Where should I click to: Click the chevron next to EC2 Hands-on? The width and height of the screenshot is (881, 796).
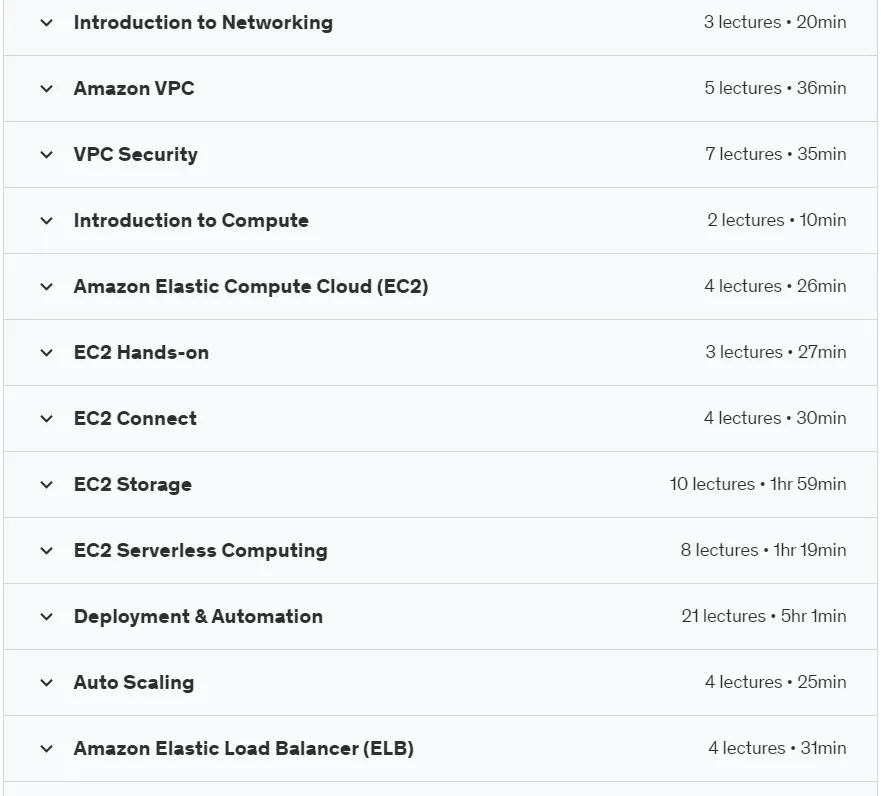(x=47, y=353)
